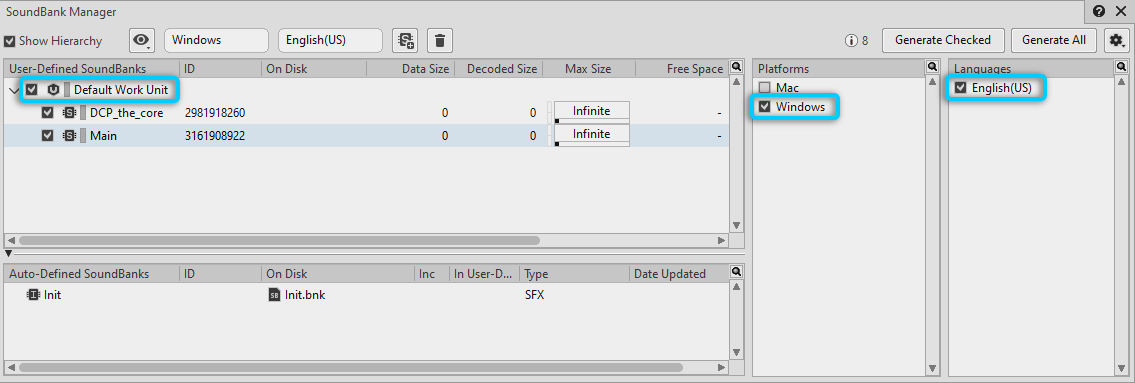The width and height of the screenshot is (1135, 383).
Task: Open the Windows platform selector
Action: coord(216,41)
